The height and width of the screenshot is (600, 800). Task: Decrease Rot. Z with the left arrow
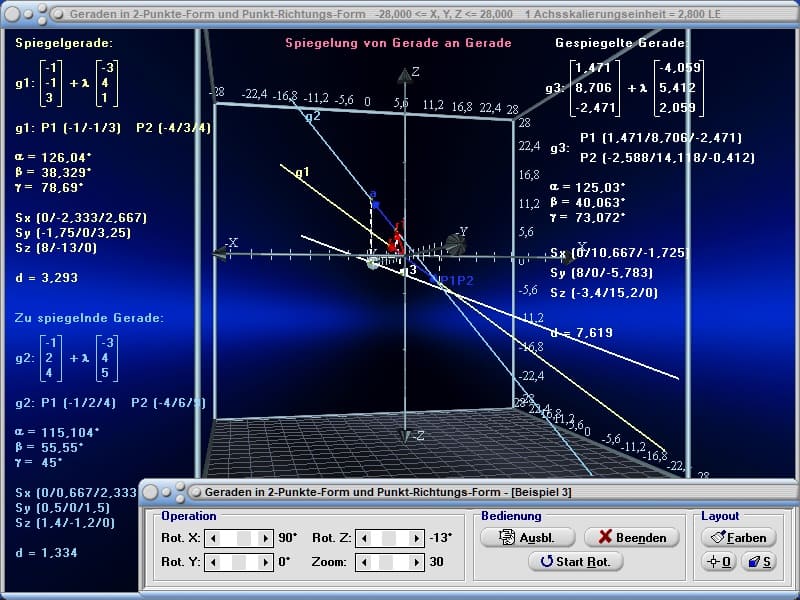click(364, 538)
